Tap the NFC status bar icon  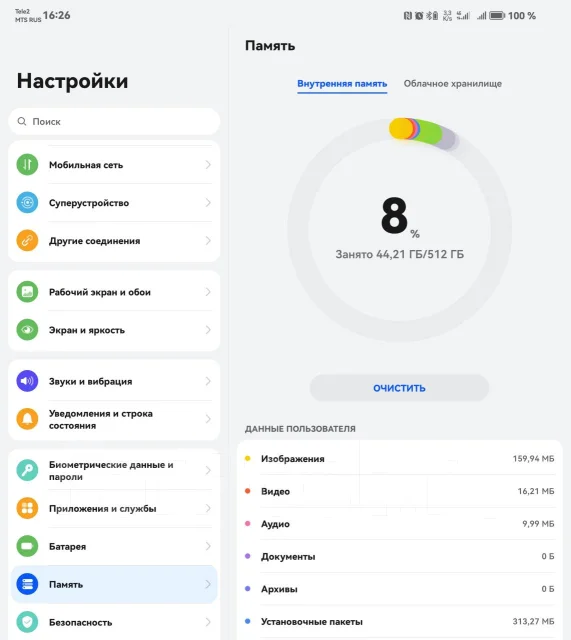point(407,16)
